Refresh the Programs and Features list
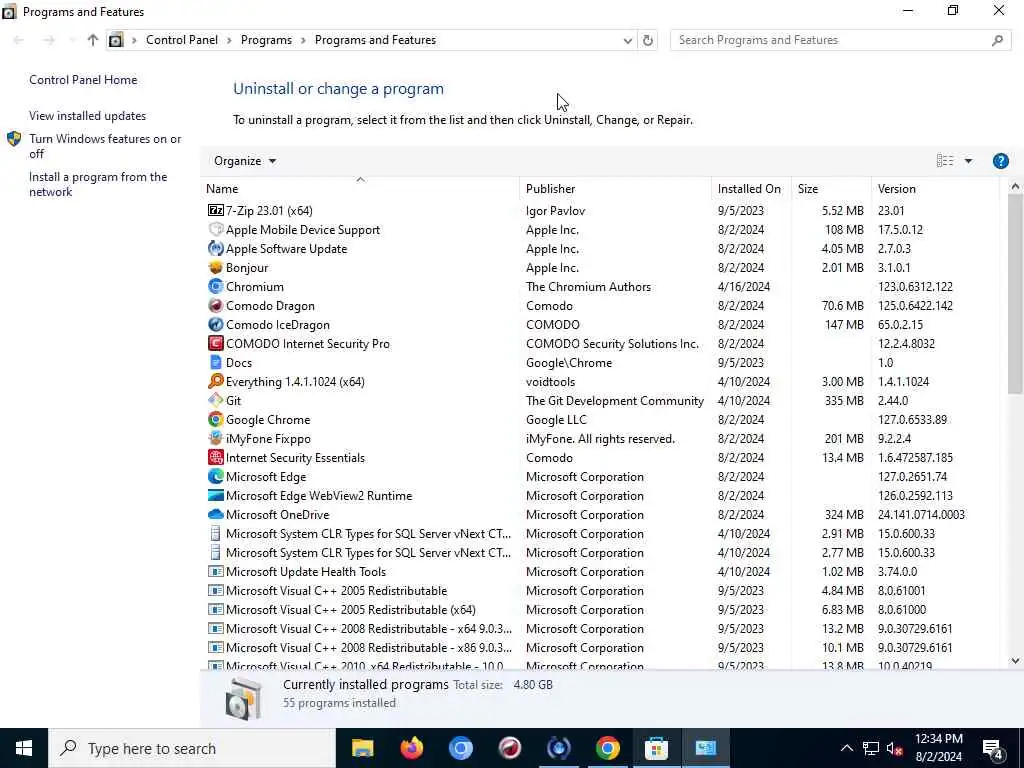The height and width of the screenshot is (768, 1024). (x=648, y=40)
